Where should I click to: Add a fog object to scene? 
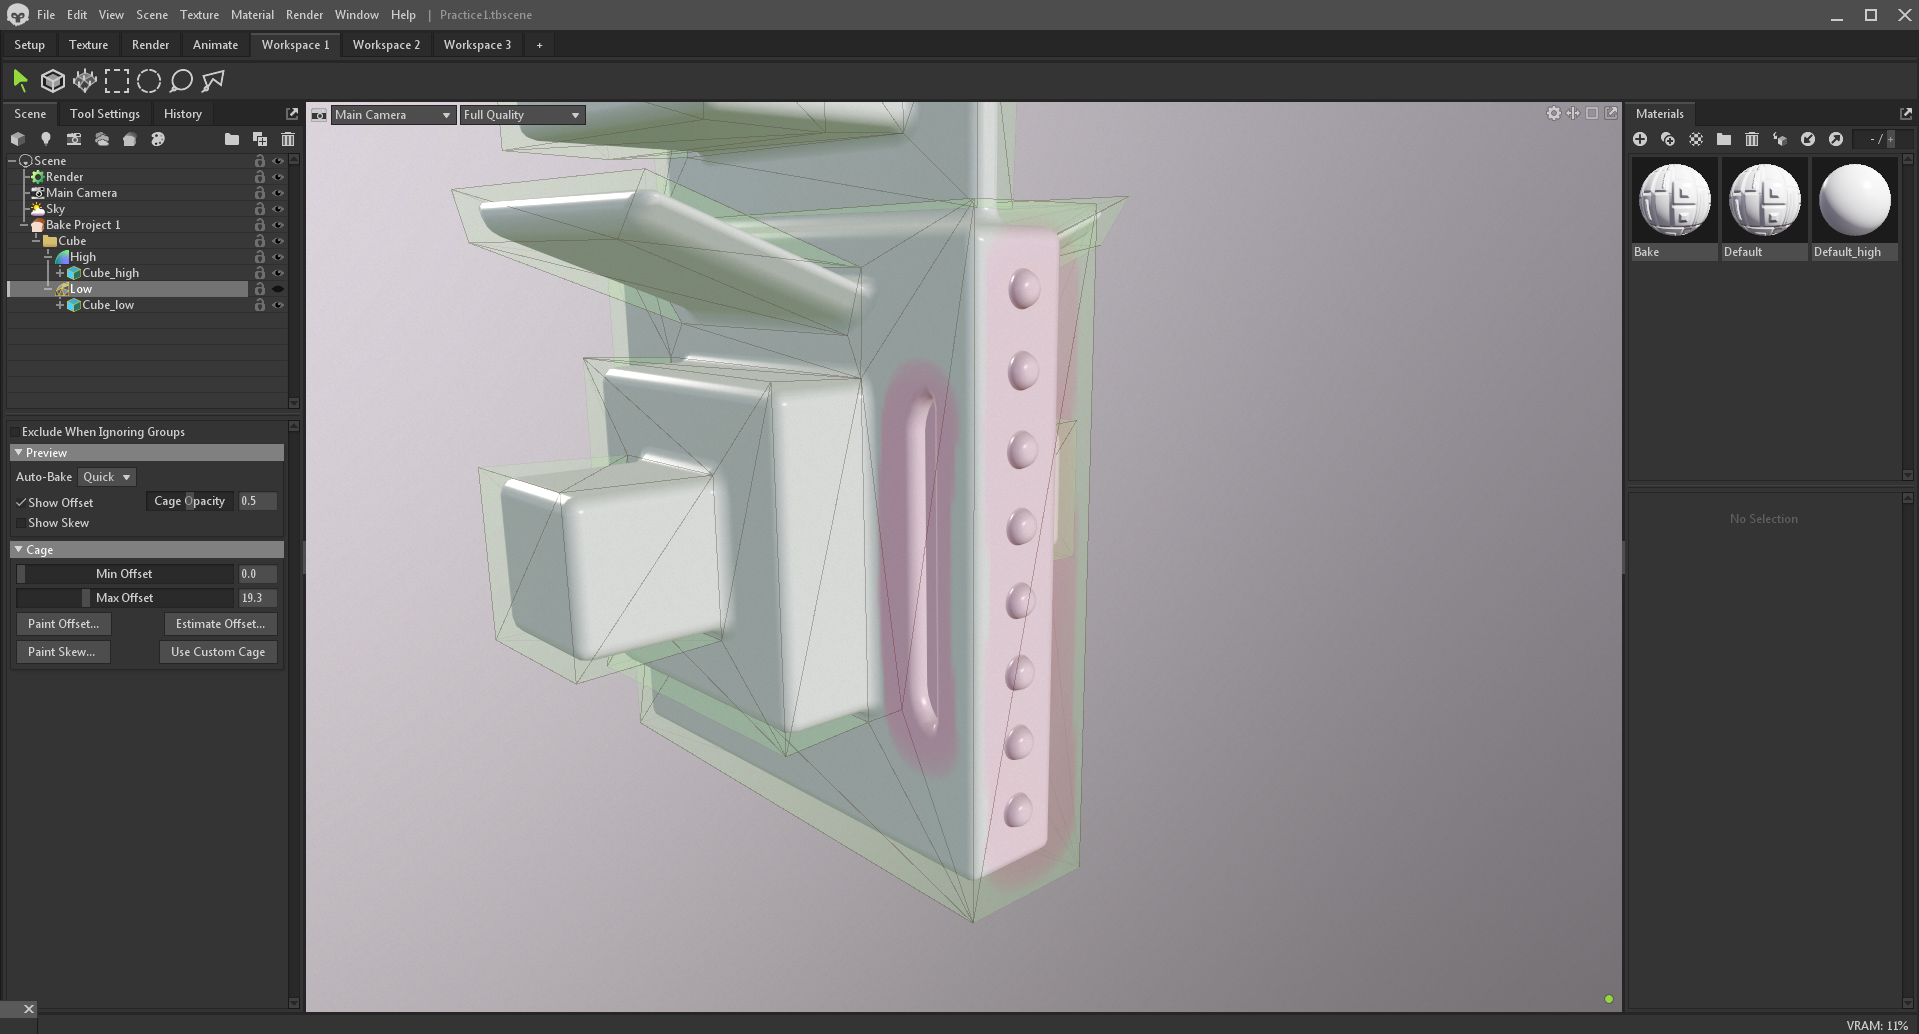(x=102, y=139)
